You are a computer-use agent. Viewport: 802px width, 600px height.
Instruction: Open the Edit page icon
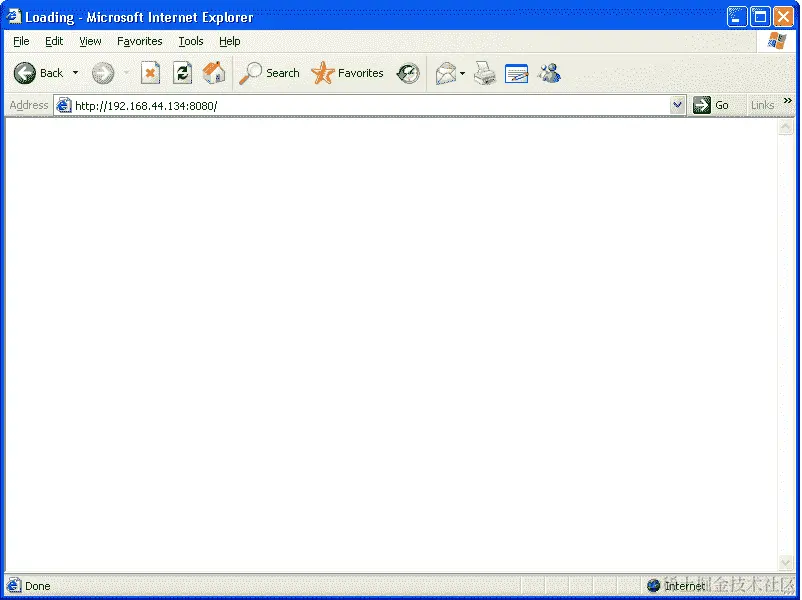[x=516, y=73]
